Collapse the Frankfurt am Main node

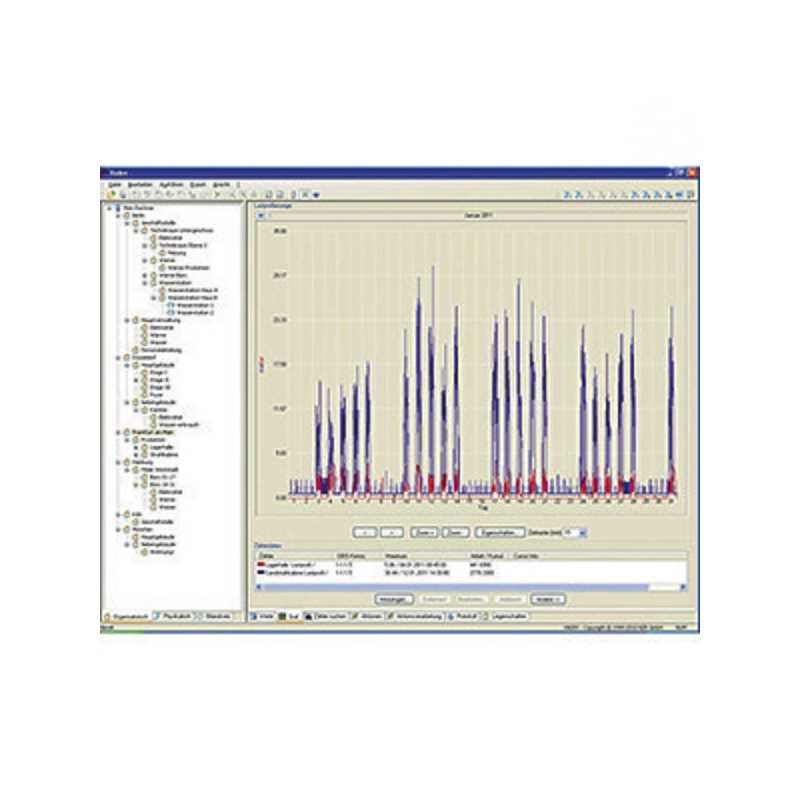[x=118, y=432]
